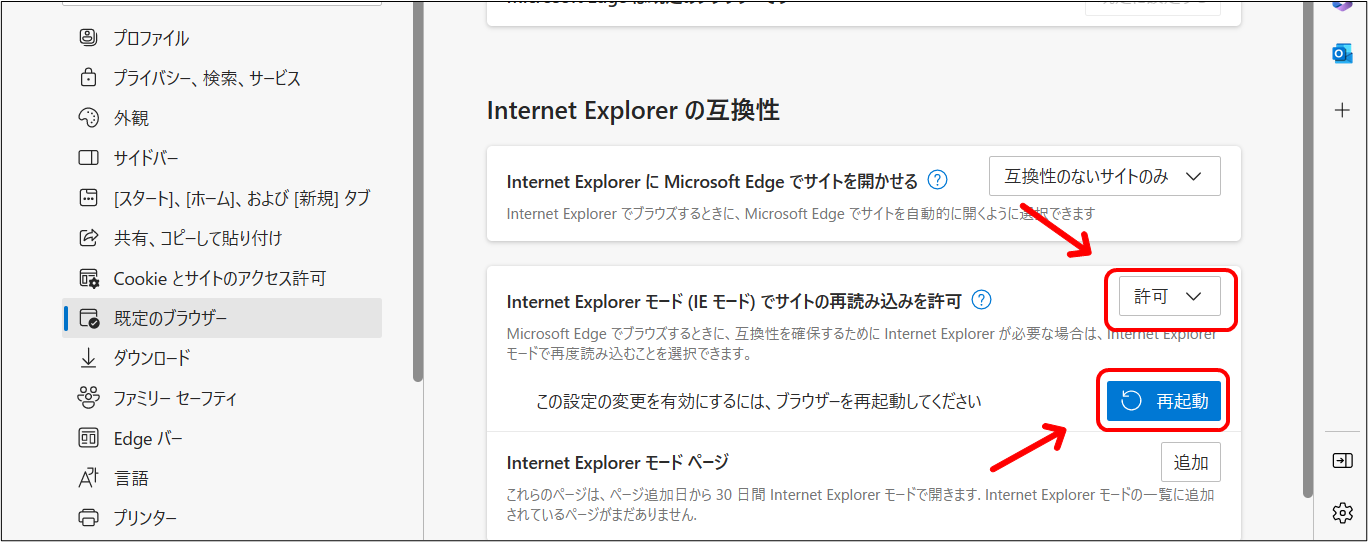Click the download arrow icon beside ダウンロード
This screenshot has width=1368, height=542.
[x=89, y=358]
